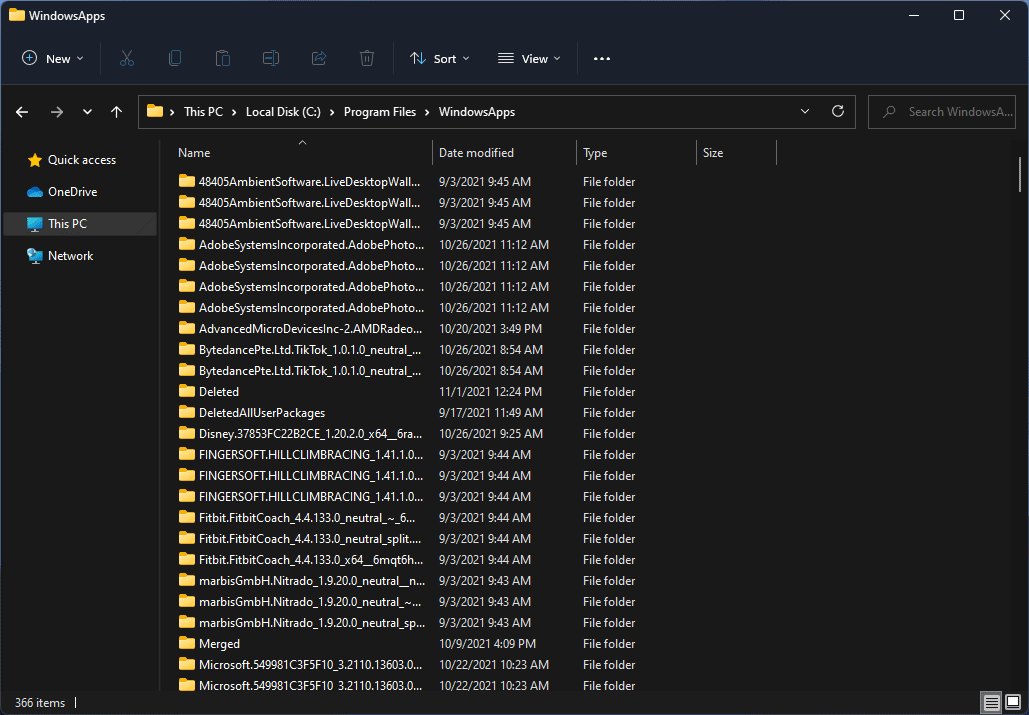Screen dimensions: 1029x715
Task: Open the View layout dropdown
Action: coord(529,59)
